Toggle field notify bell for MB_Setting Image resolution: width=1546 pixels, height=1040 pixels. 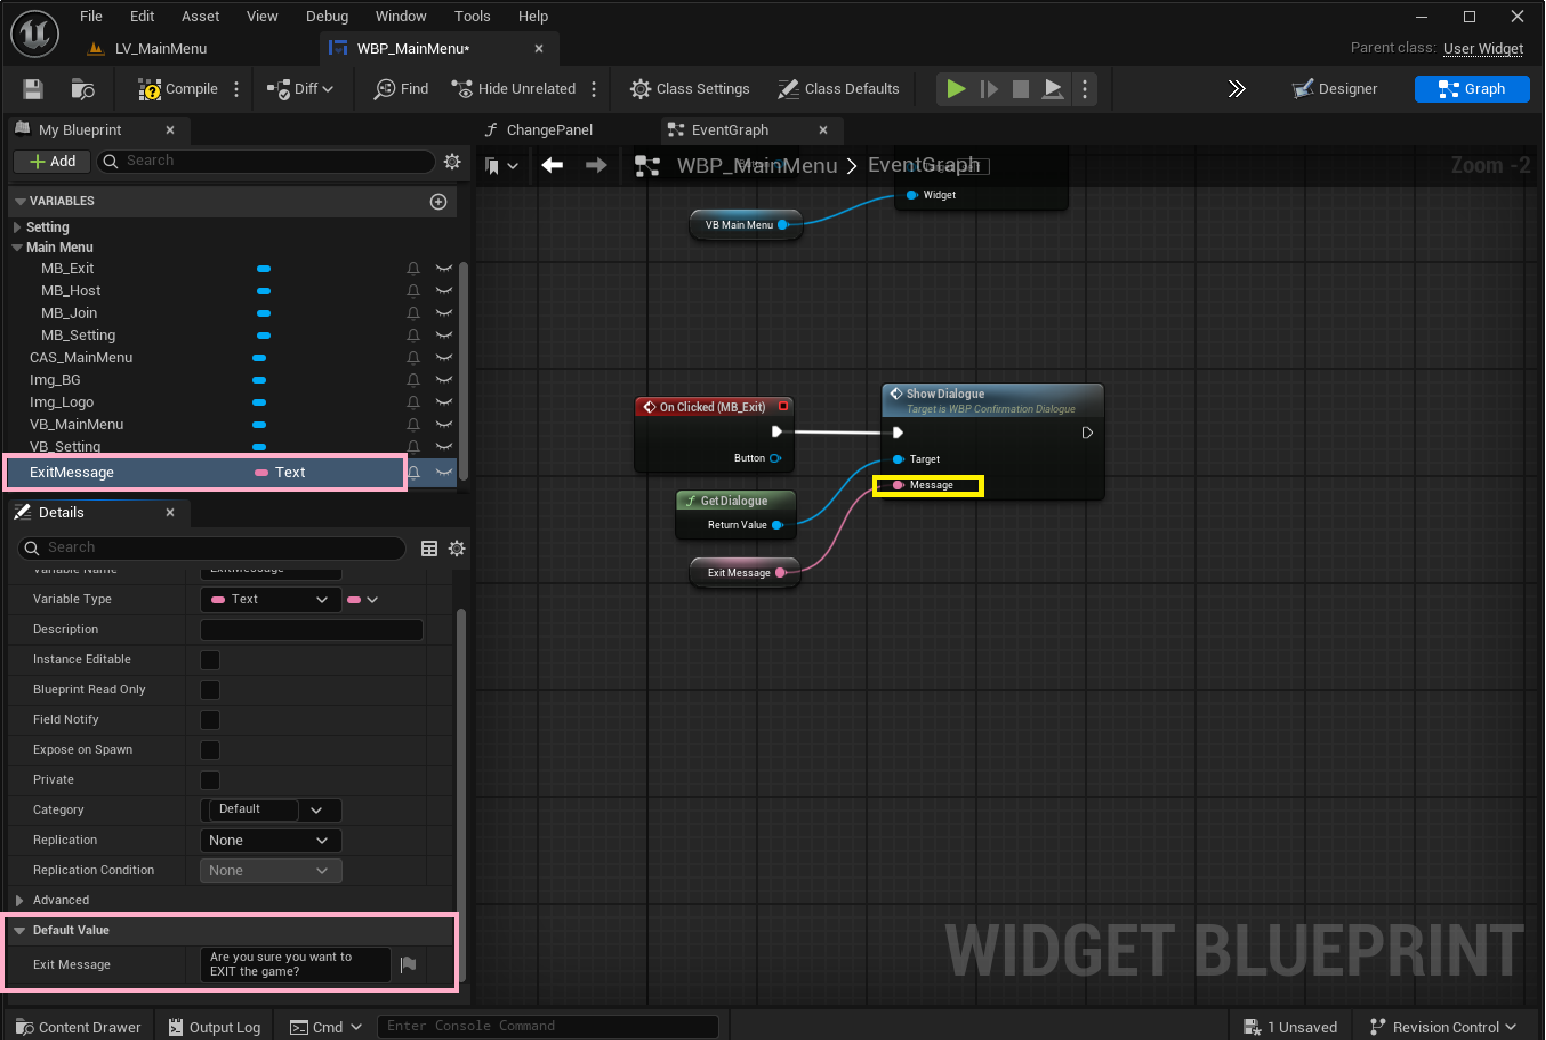[x=413, y=336]
